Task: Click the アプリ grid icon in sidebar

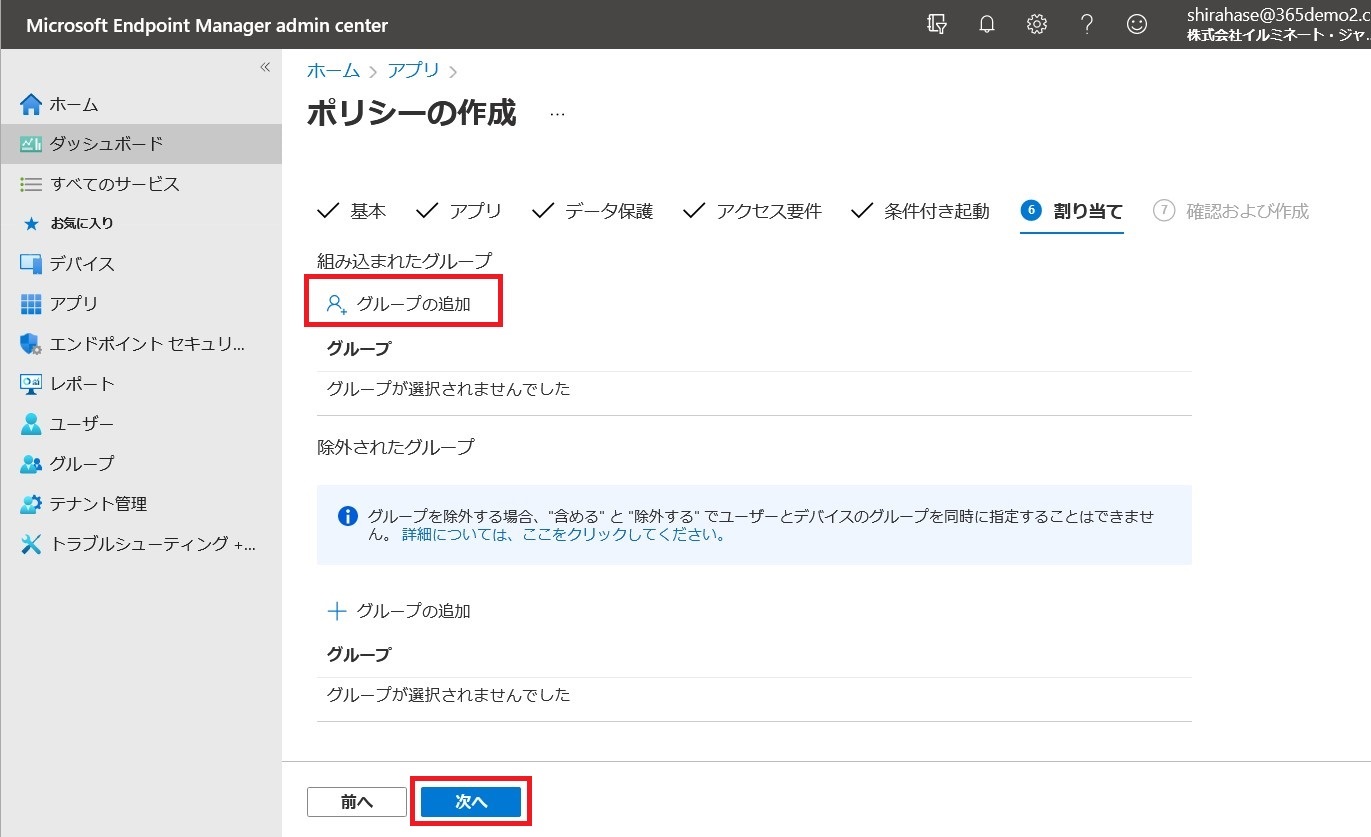Action: coord(31,304)
